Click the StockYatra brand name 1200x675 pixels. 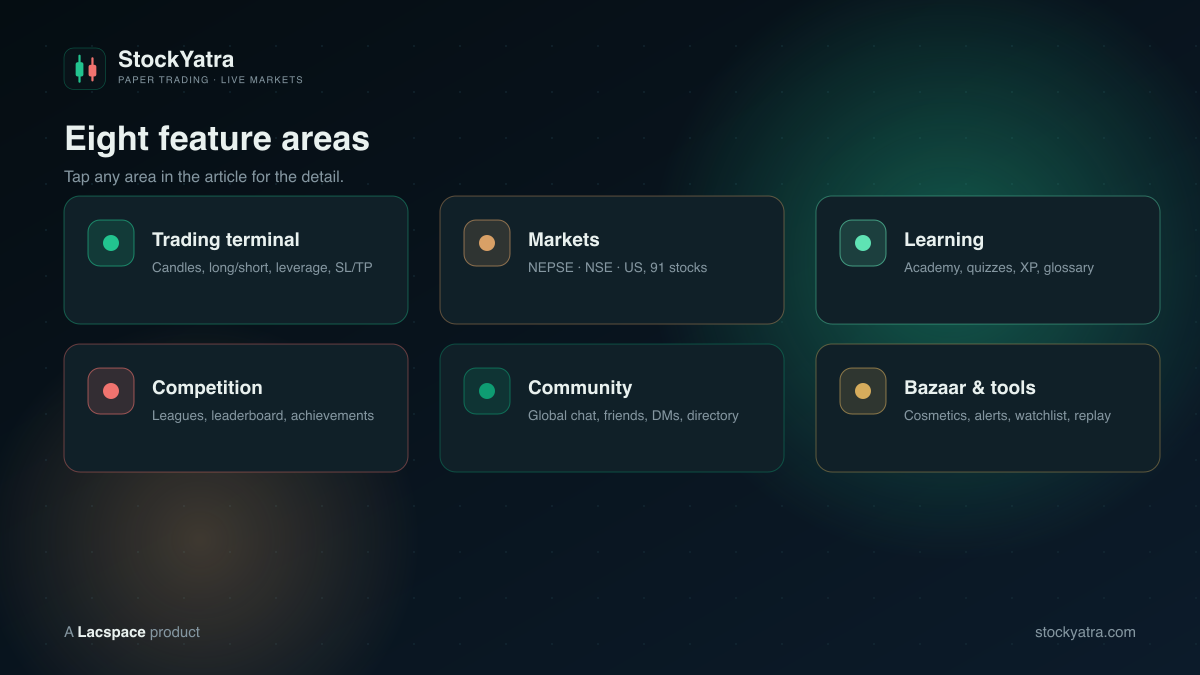click(176, 59)
